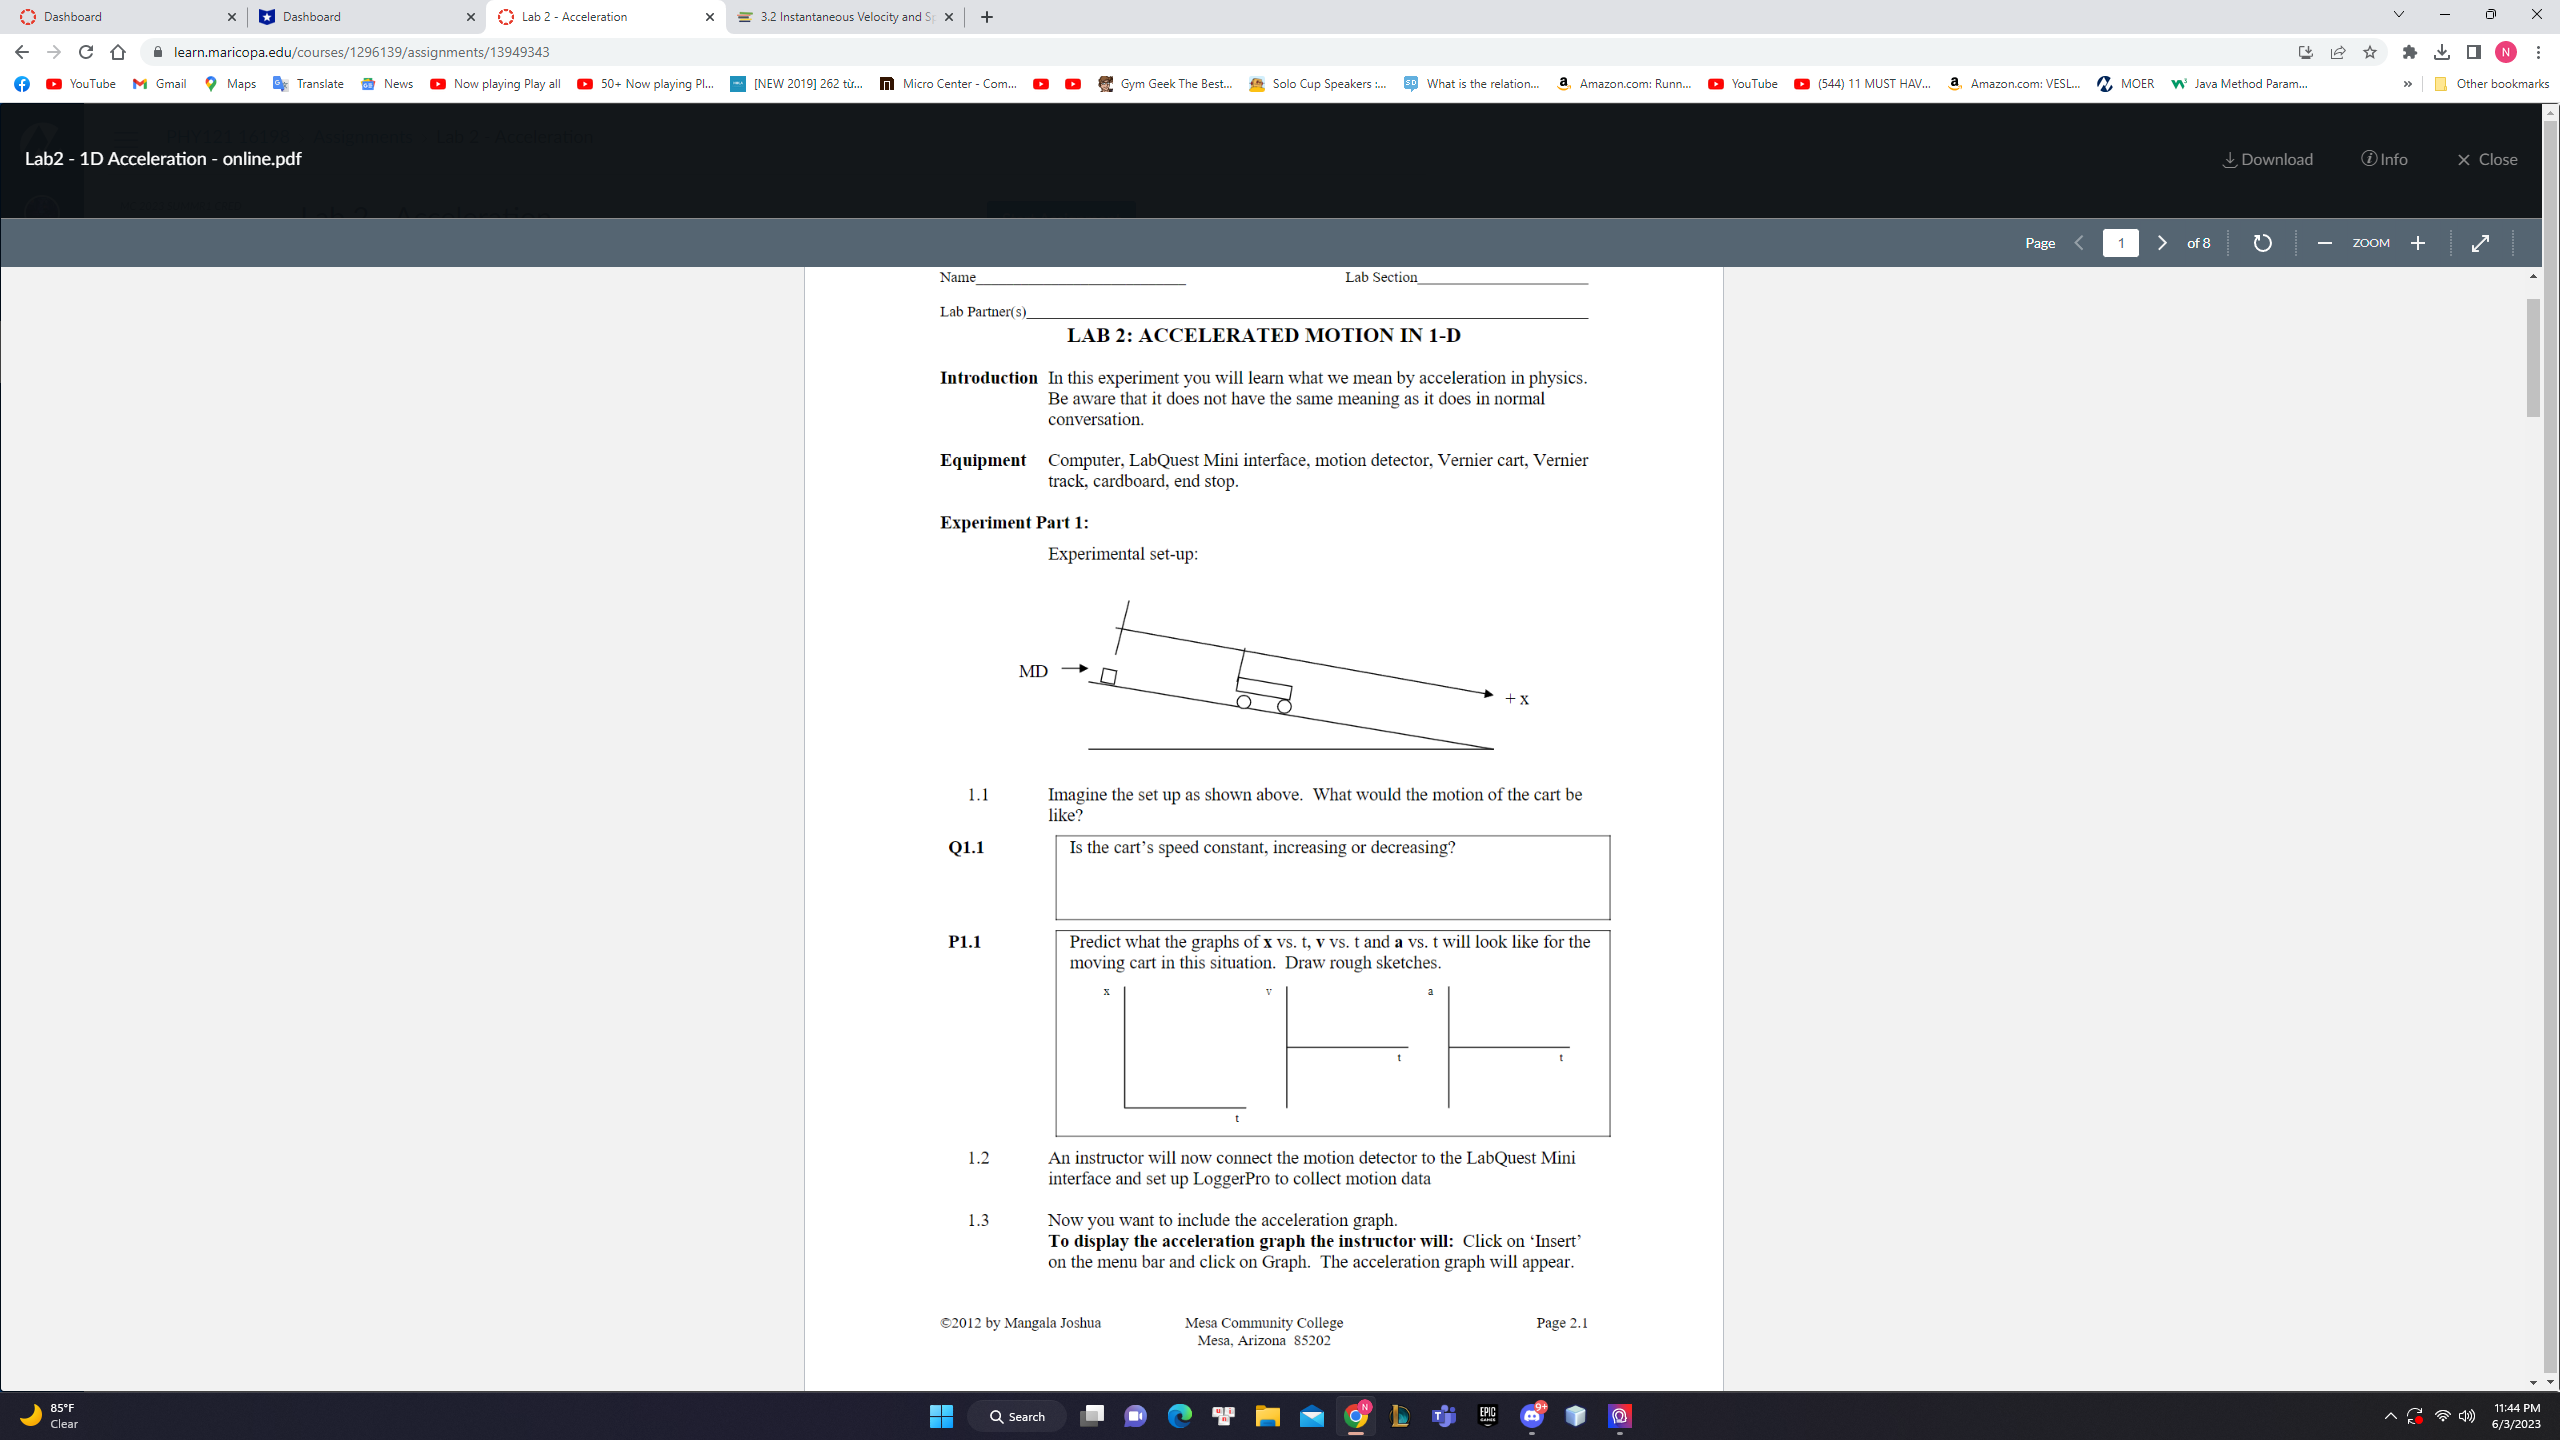
Task: Zoom out of the PDF
Action: tap(2324, 243)
